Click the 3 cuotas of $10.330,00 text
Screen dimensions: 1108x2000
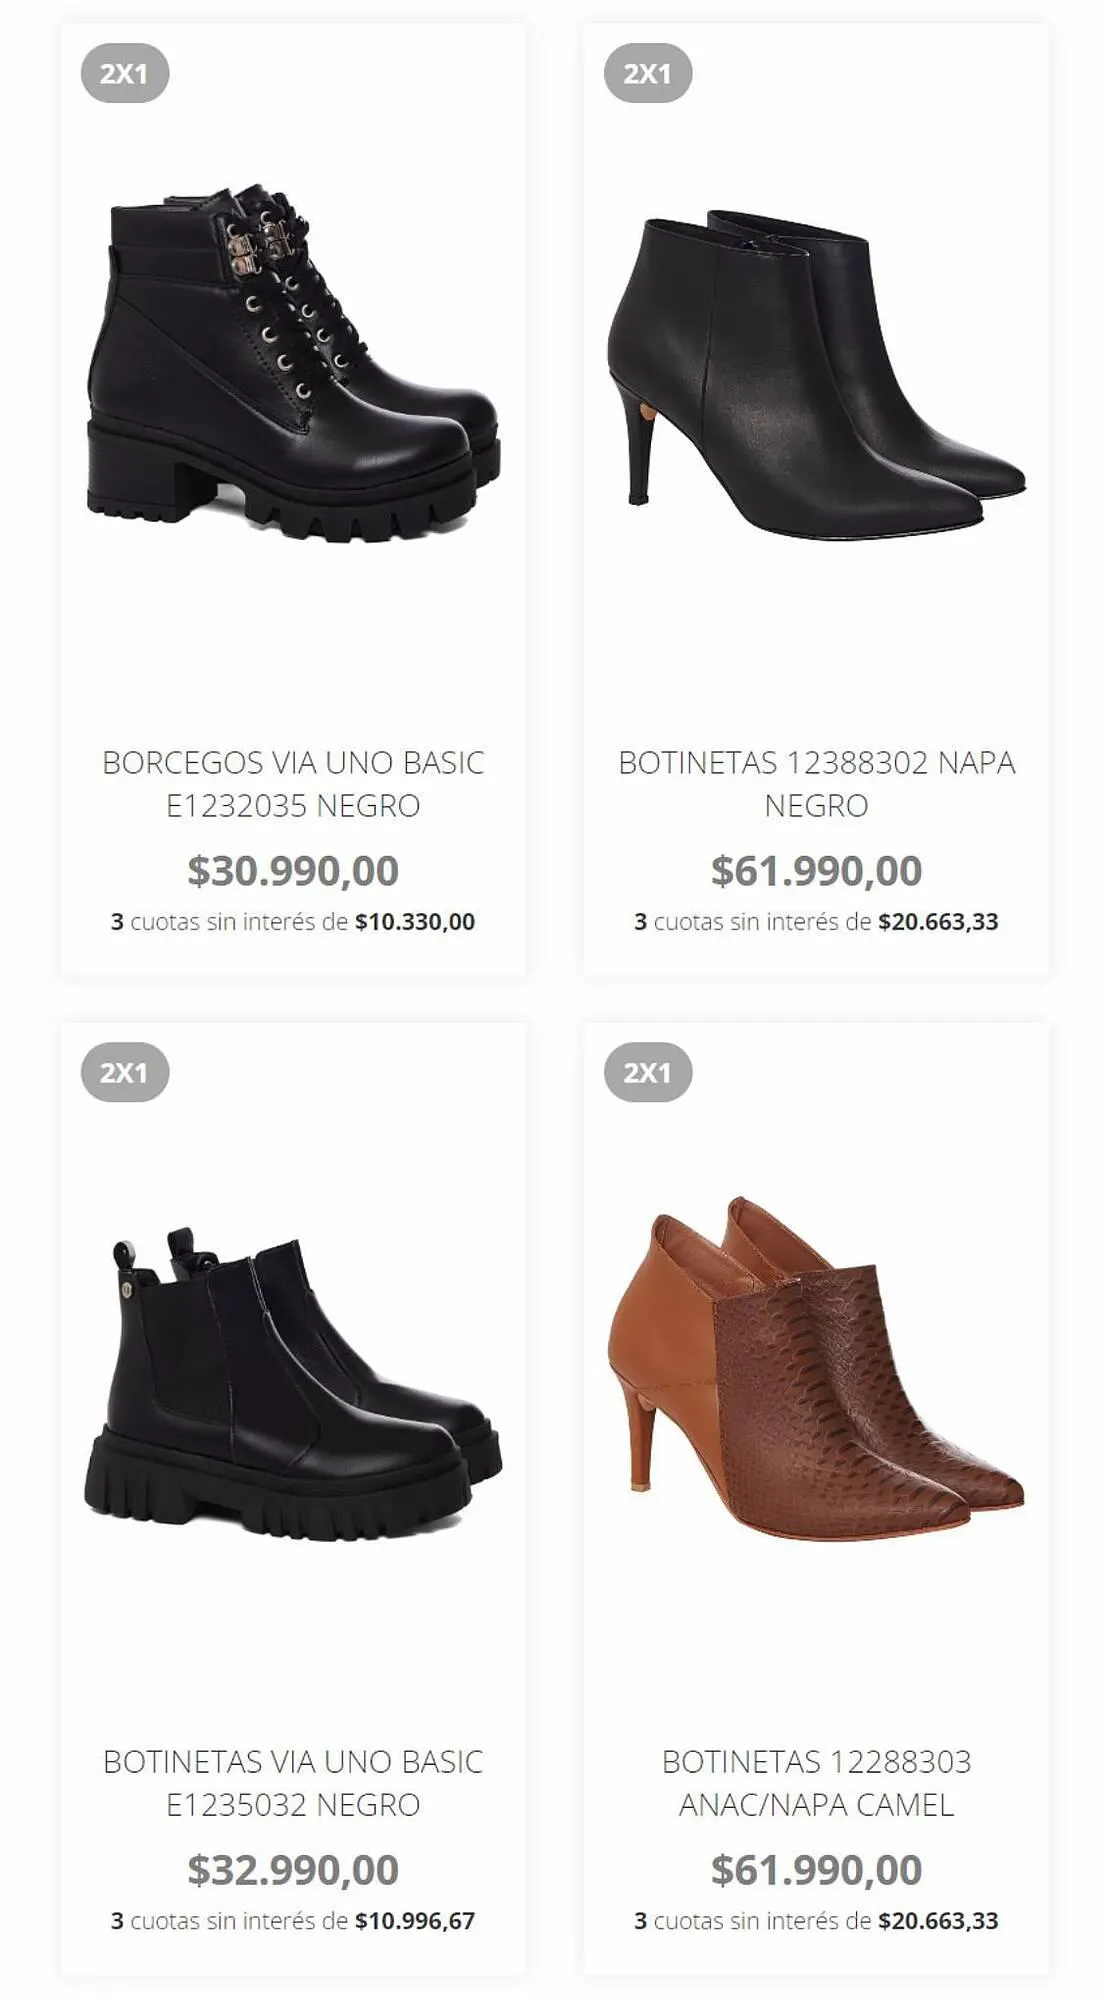click(293, 922)
